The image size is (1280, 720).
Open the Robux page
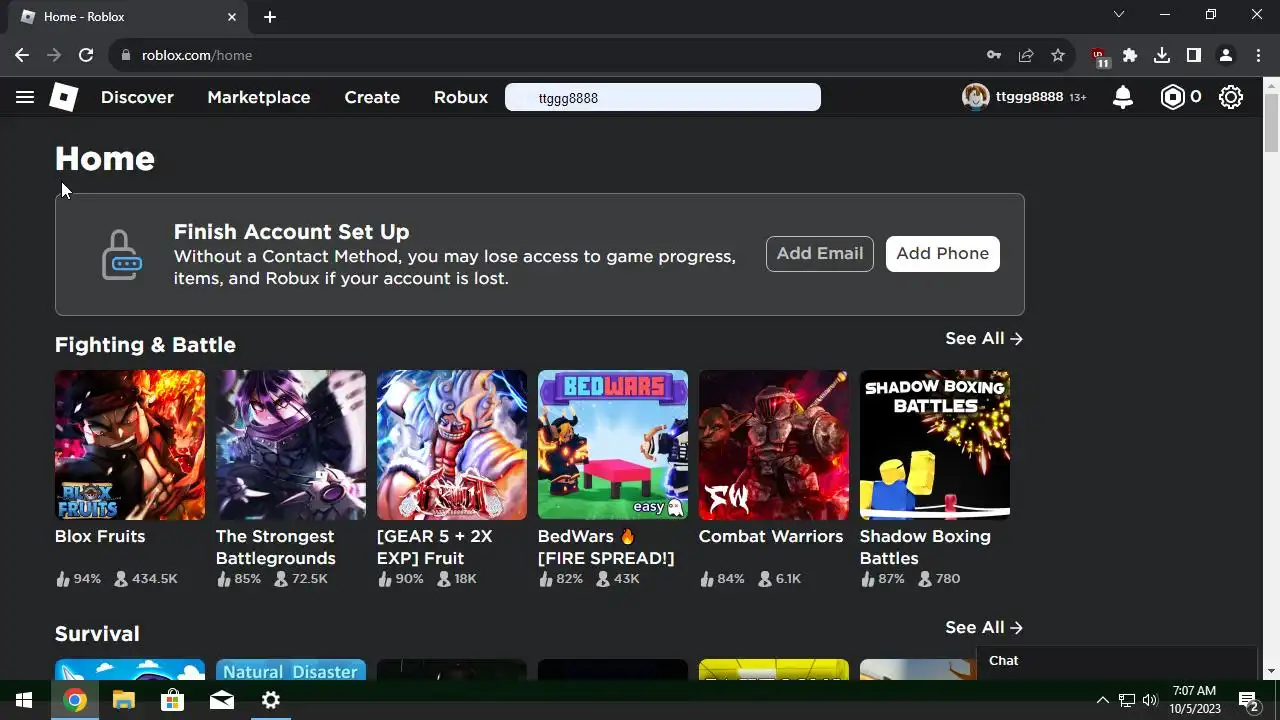click(x=461, y=97)
